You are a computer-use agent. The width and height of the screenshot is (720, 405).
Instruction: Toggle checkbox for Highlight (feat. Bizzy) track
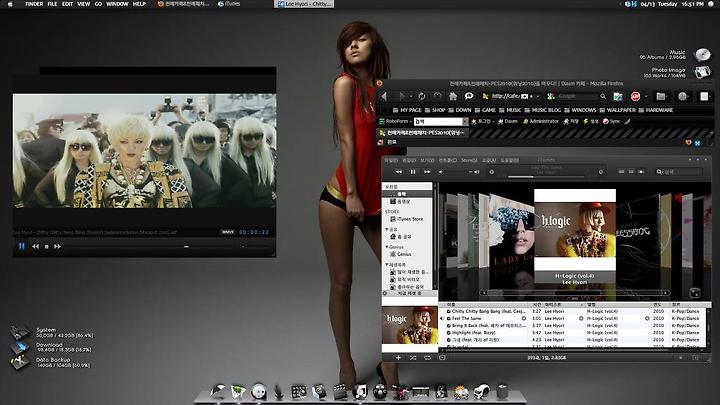(x=449, y=332)
